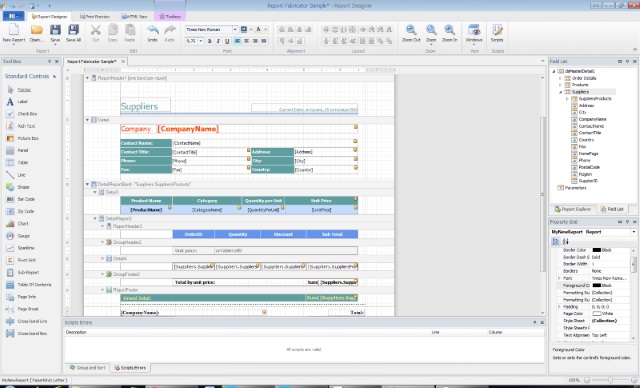Toggle Underline font formatting
Image resolution: width=640 pixels, height=388 pixels.
click(227, 41)
